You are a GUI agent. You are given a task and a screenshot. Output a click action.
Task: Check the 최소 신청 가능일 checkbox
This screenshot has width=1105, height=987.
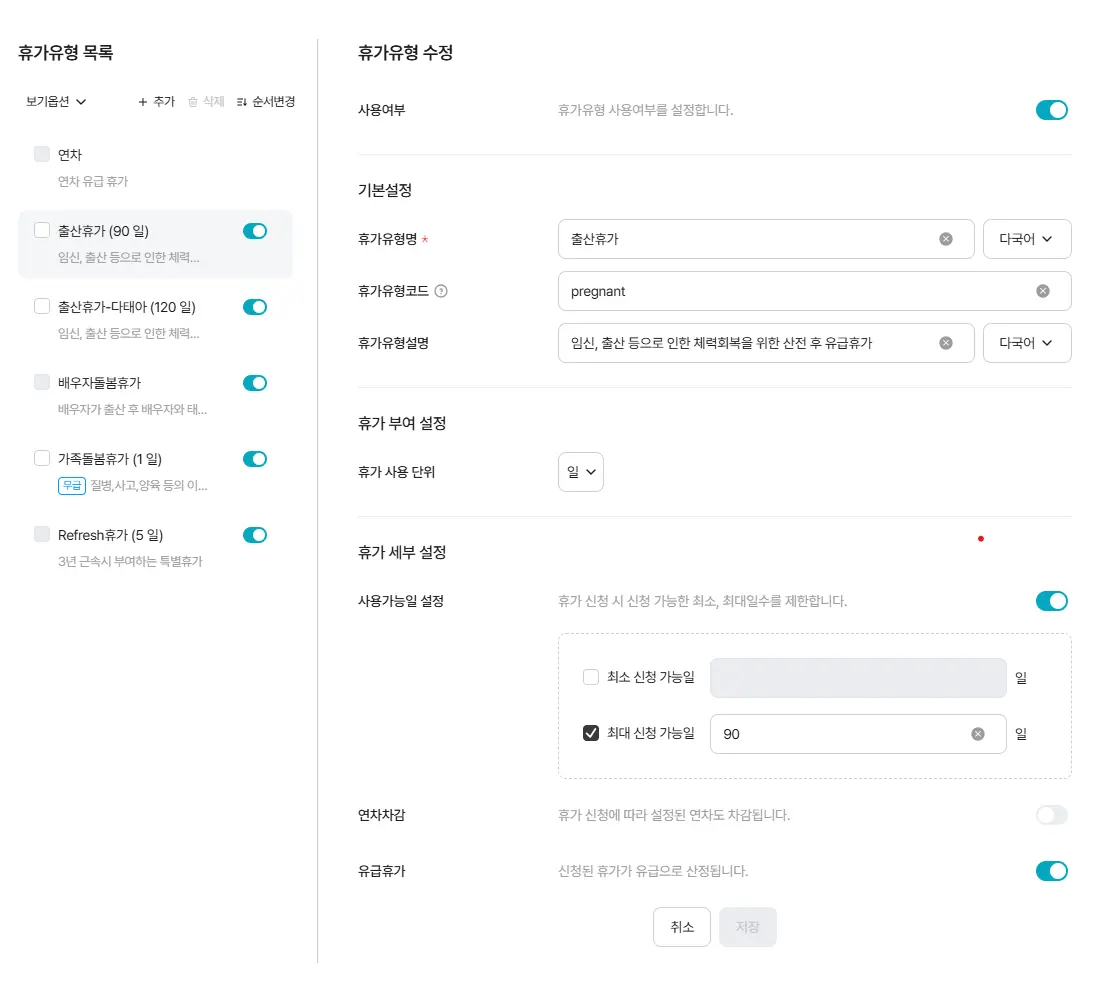click(591, 677)
